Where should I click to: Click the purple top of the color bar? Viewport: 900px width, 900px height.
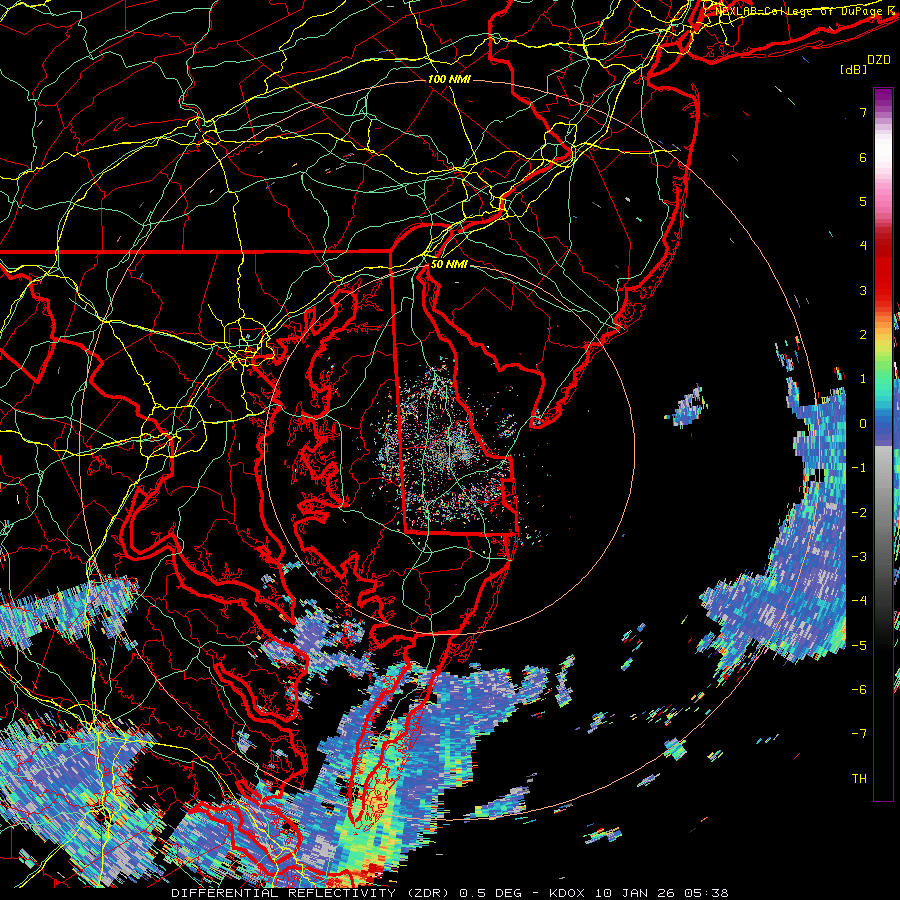click(x=883, y=99)
